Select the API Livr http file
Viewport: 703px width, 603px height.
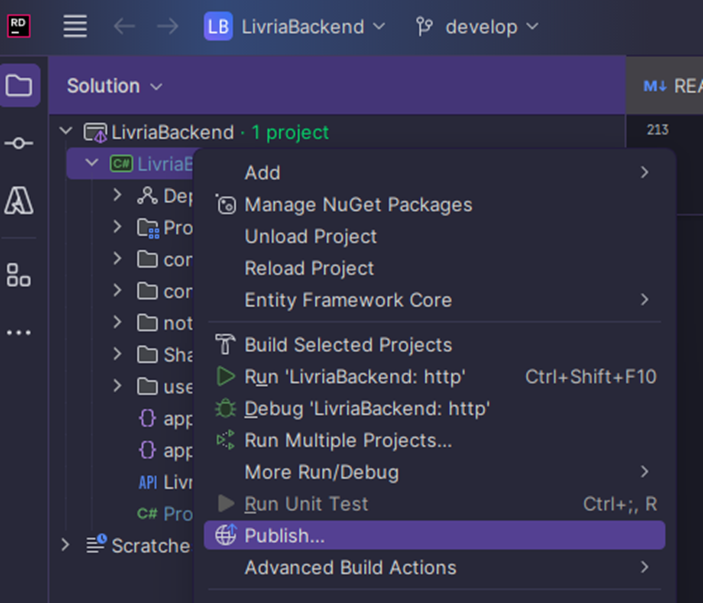[x=165, y=482]
